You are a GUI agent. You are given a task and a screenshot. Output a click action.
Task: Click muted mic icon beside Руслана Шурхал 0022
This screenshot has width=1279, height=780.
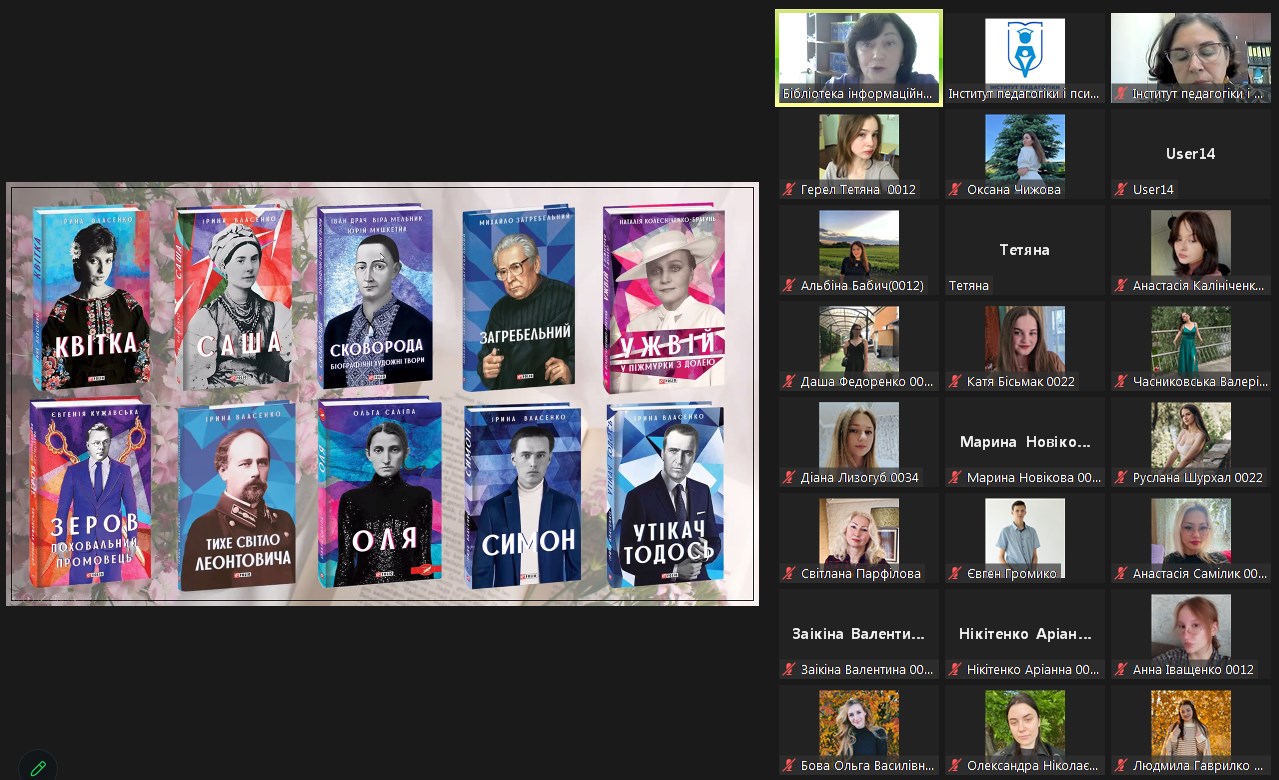tap(1122, 478)
